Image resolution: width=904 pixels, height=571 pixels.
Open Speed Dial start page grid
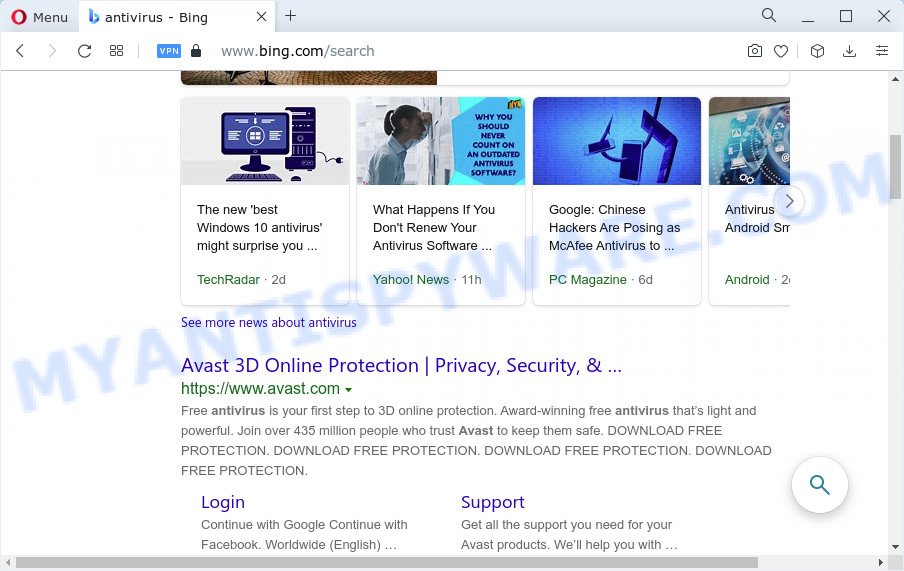[116, 51]
